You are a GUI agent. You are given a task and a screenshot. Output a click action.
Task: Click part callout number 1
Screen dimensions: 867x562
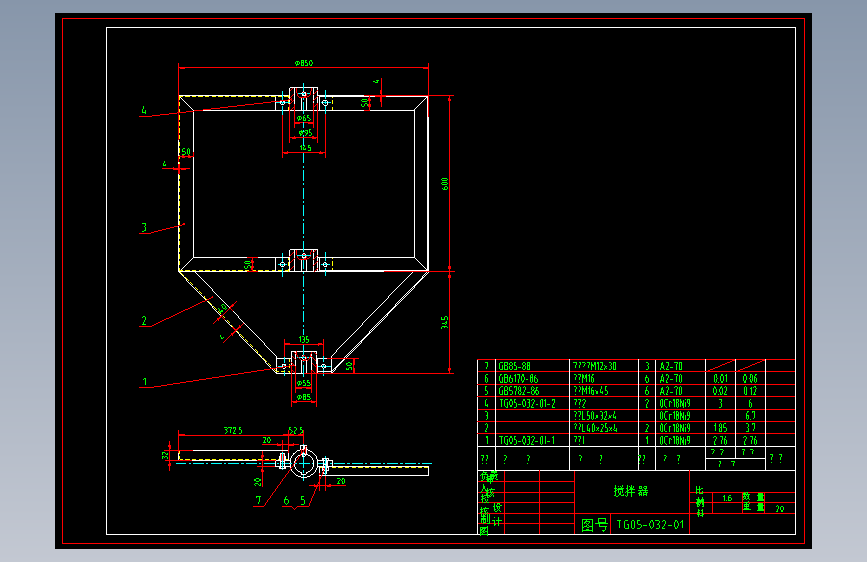coord(145,382)
